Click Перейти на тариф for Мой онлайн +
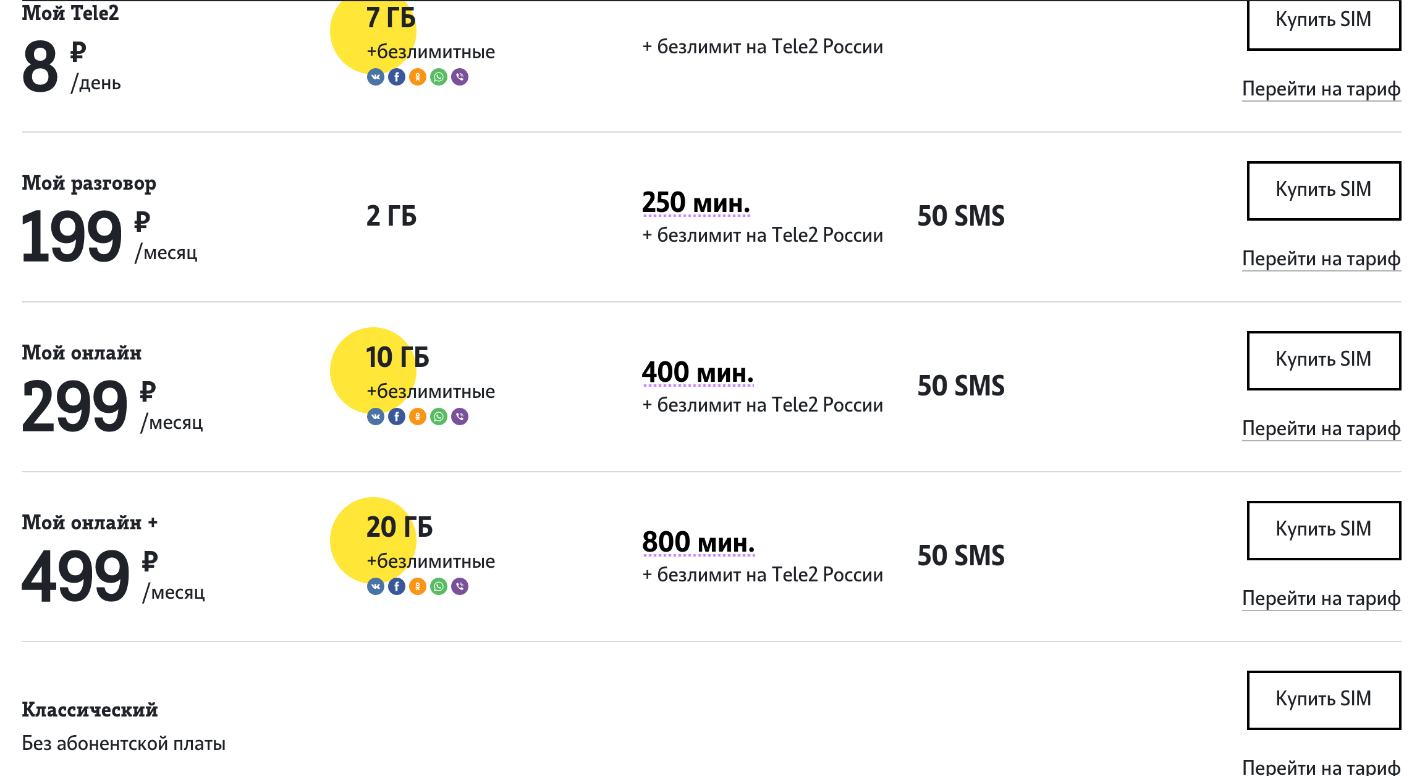This screenshot has width=1425, height=776. coord(1321,599)
